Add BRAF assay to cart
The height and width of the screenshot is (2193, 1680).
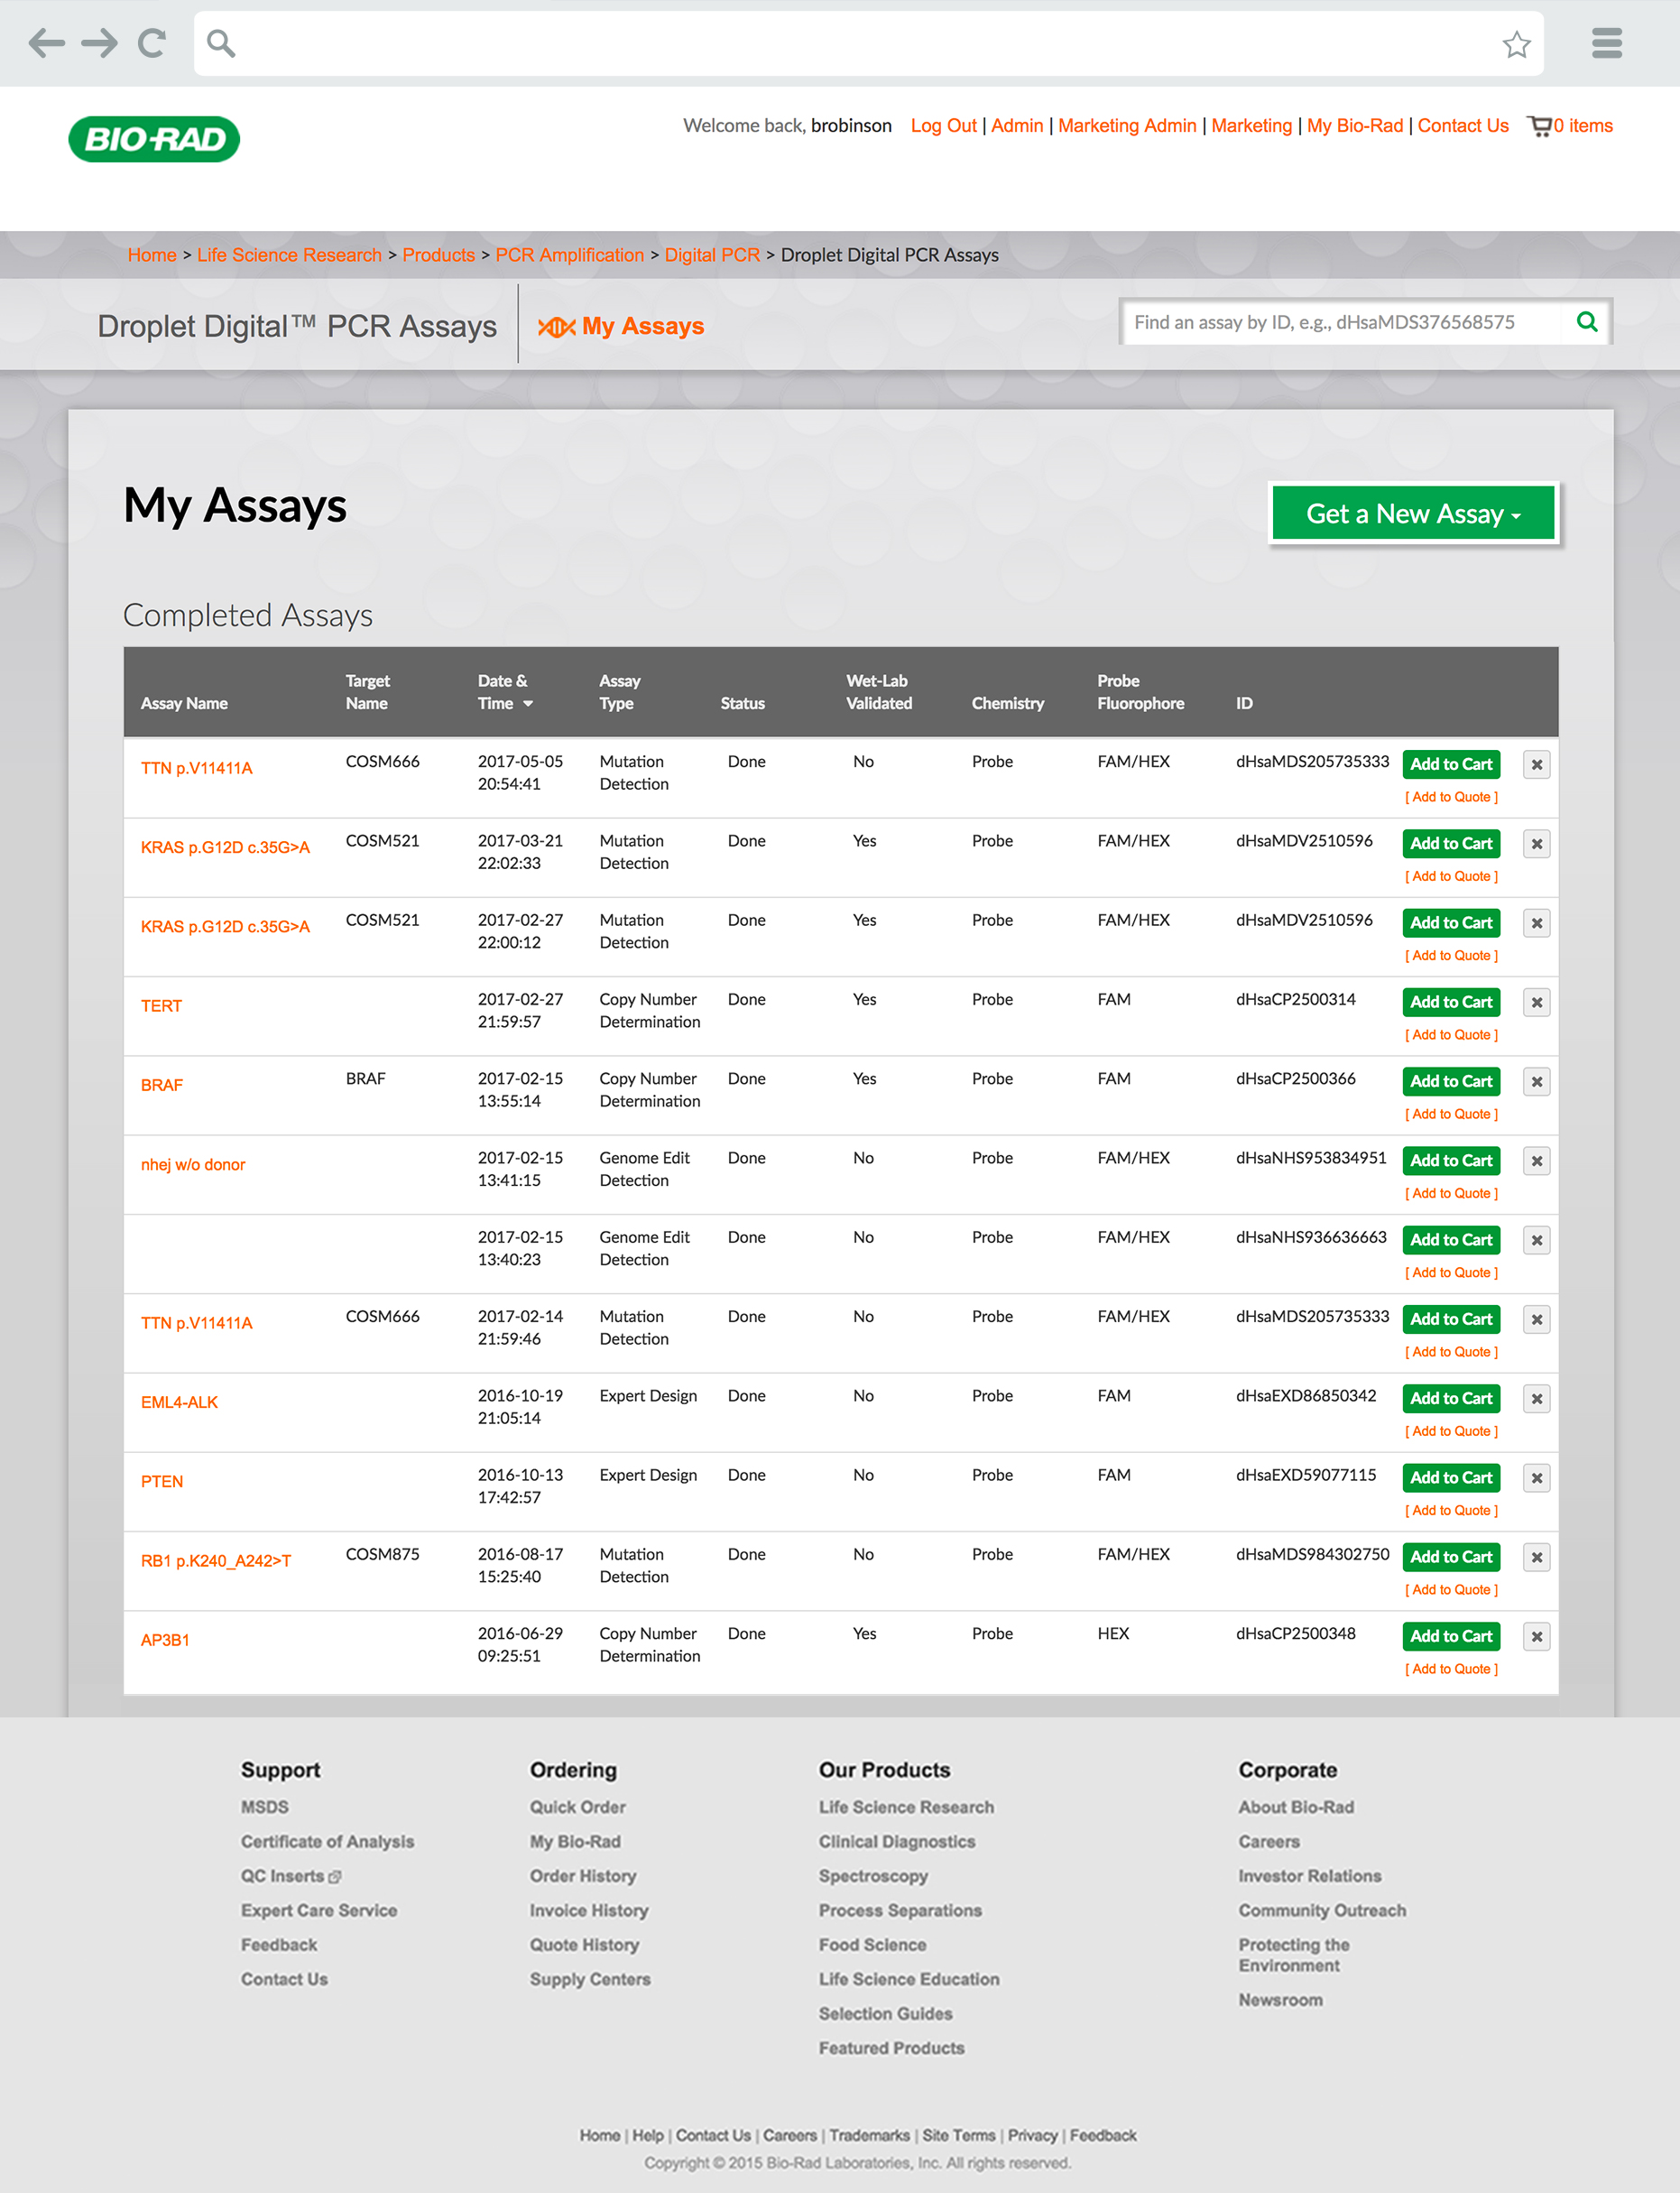[x=1451, y=1082]
